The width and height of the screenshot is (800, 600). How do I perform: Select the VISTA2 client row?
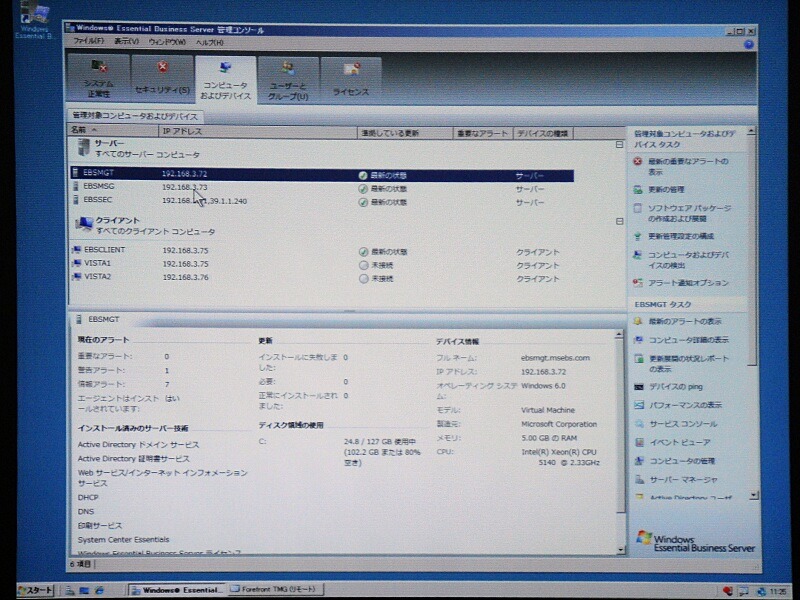pyautogui.click(x=322, y=278)
